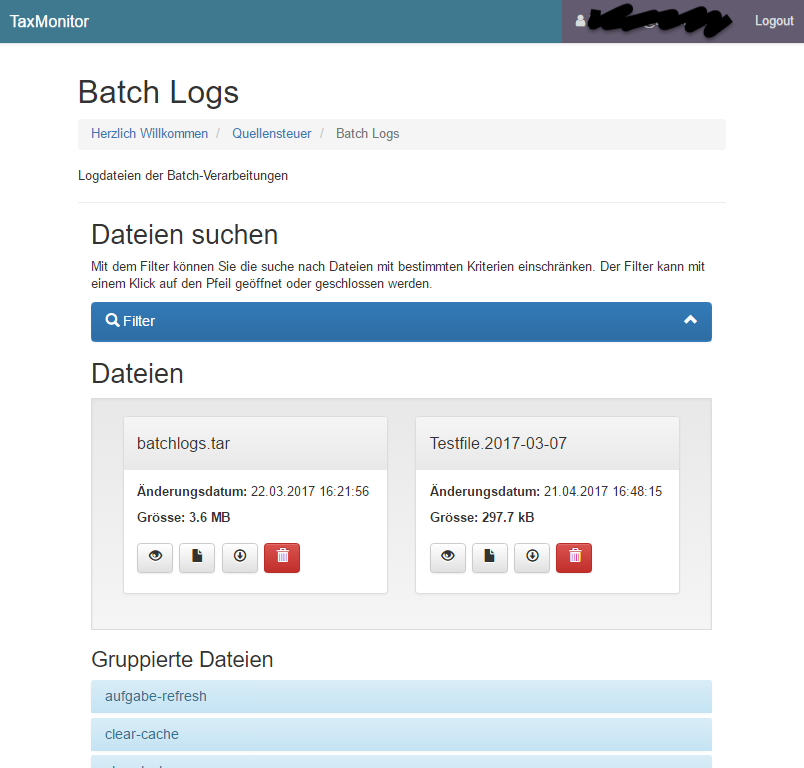Collapse the Filter panel with the chevron arrow

(690, 320)
